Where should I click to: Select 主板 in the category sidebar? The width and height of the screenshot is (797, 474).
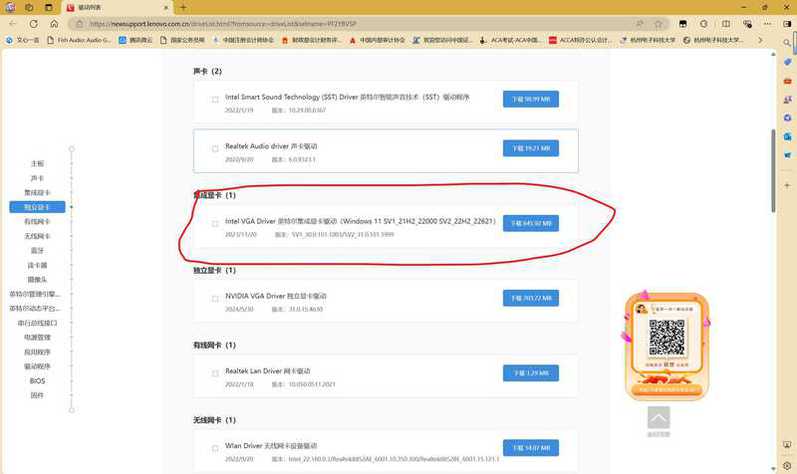(37, 164)
